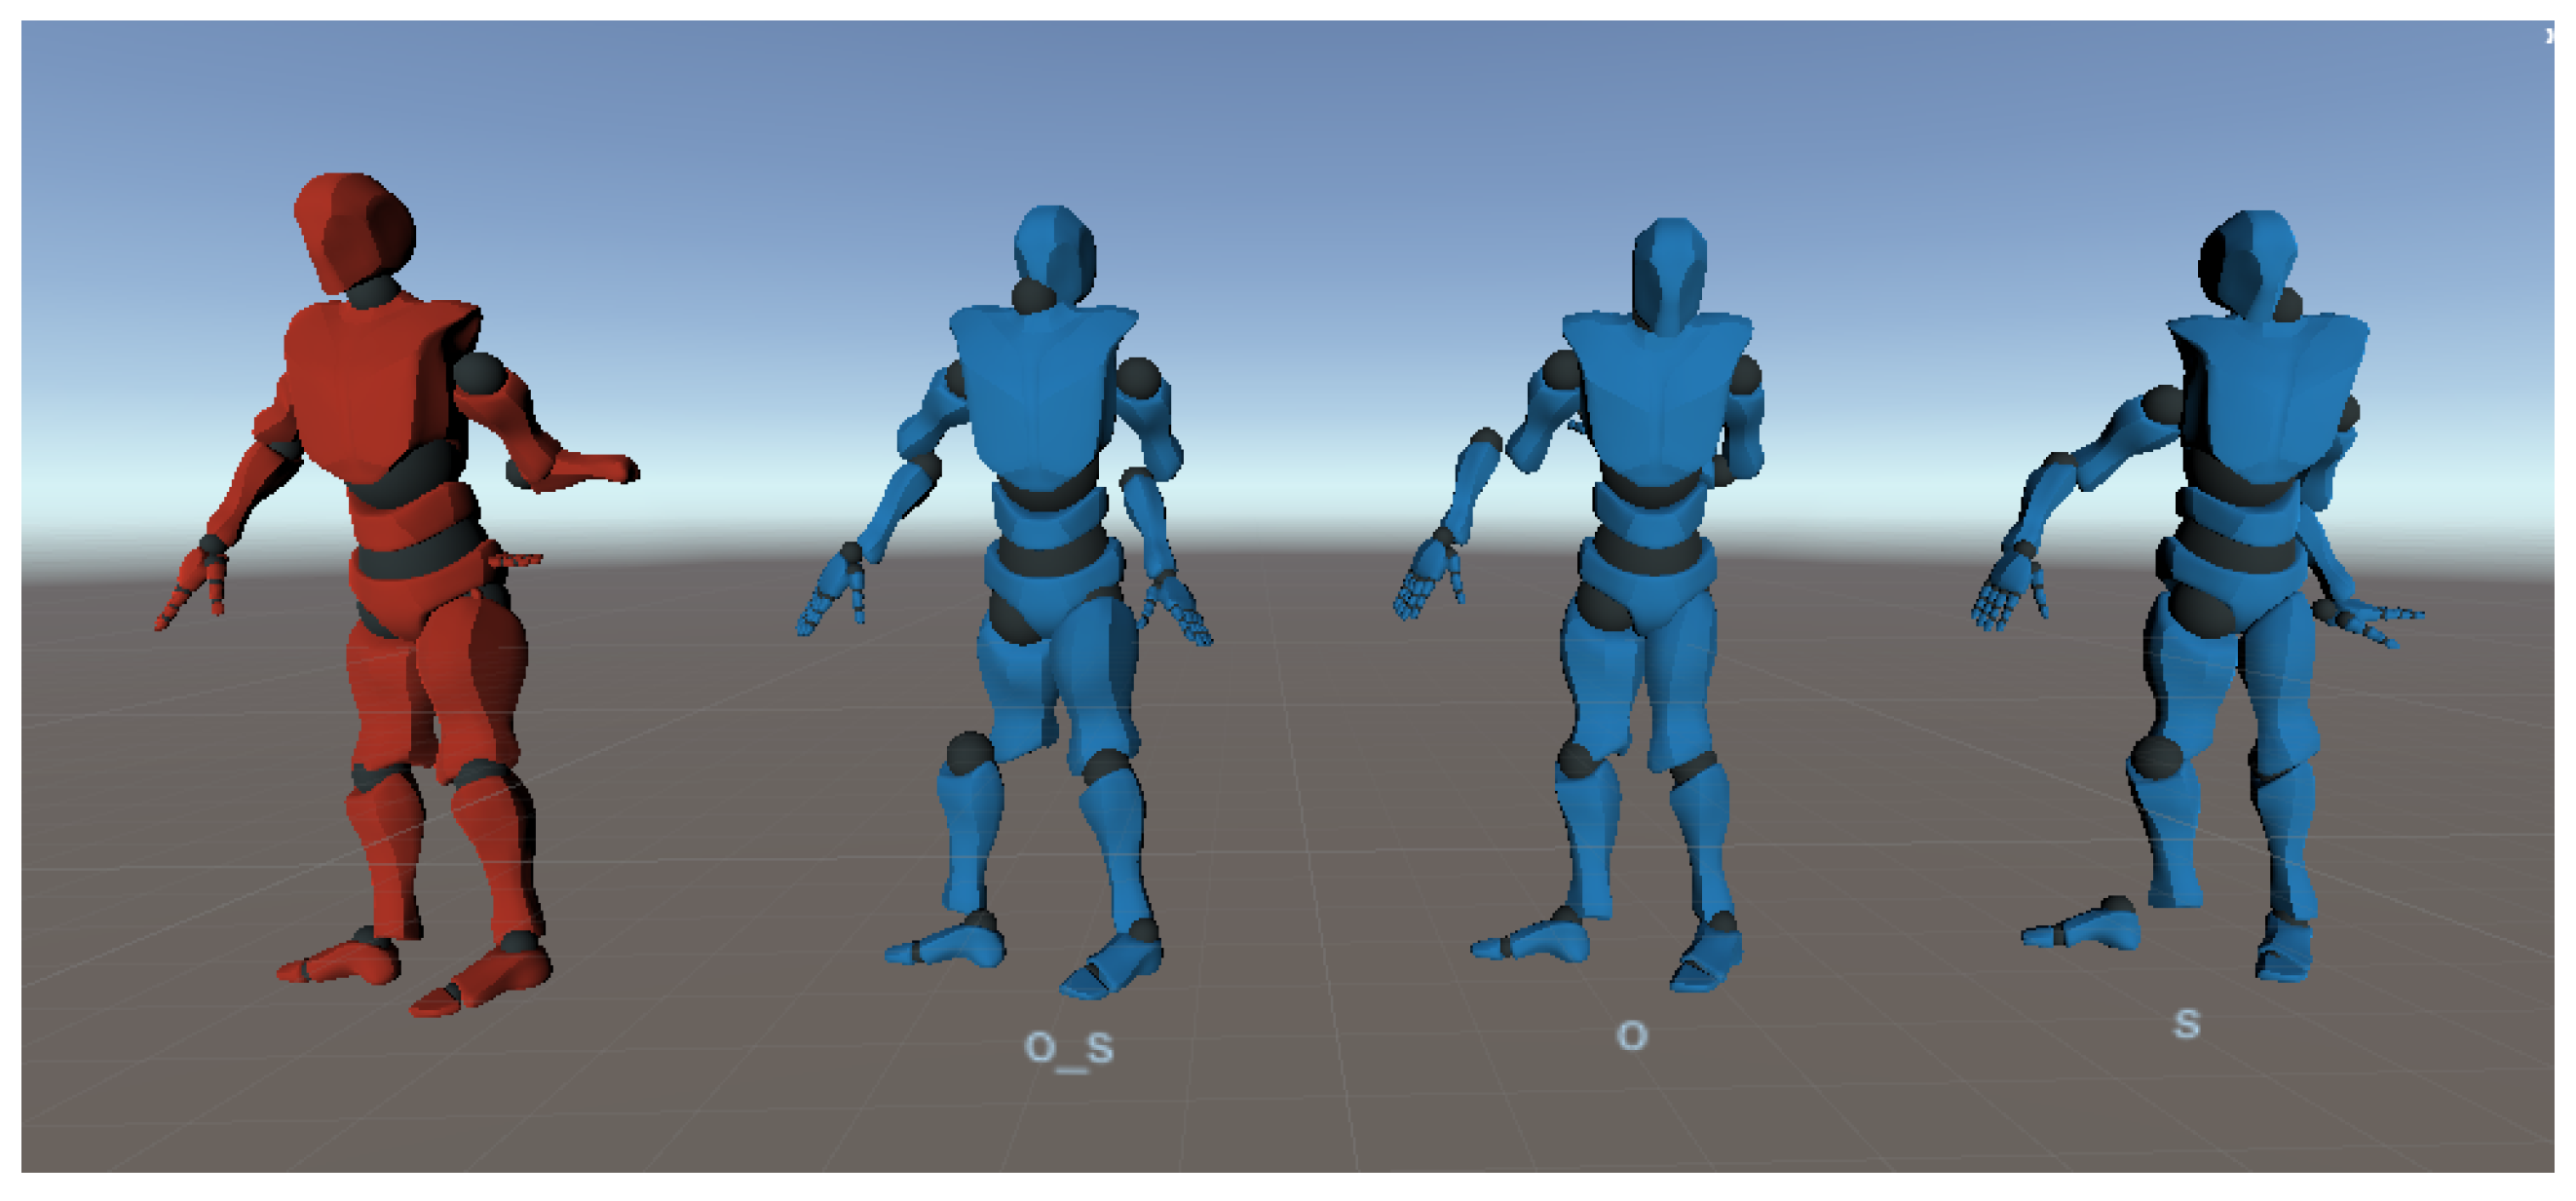This screenshot has width=2576, height=1201.
Task: Click the O_S label text
Action: coord(1069,1048)
